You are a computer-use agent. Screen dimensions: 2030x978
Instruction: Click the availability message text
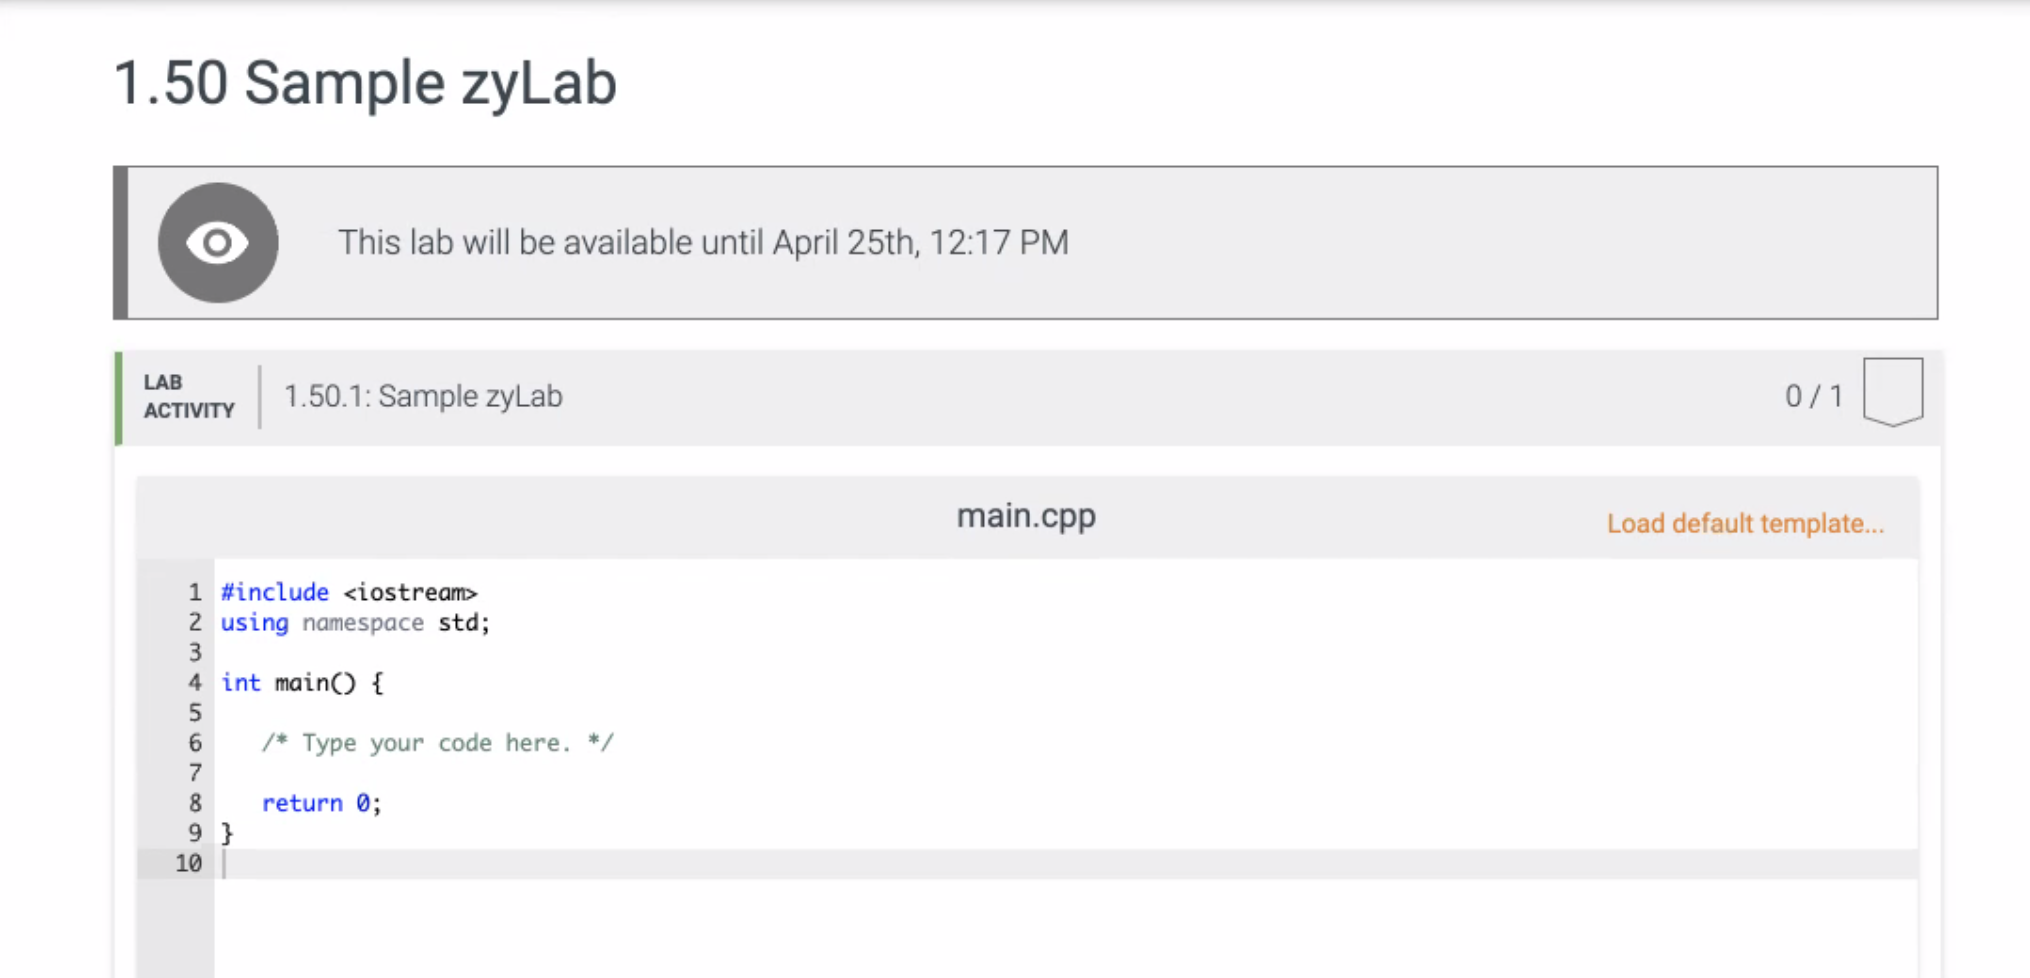[704, 241]
